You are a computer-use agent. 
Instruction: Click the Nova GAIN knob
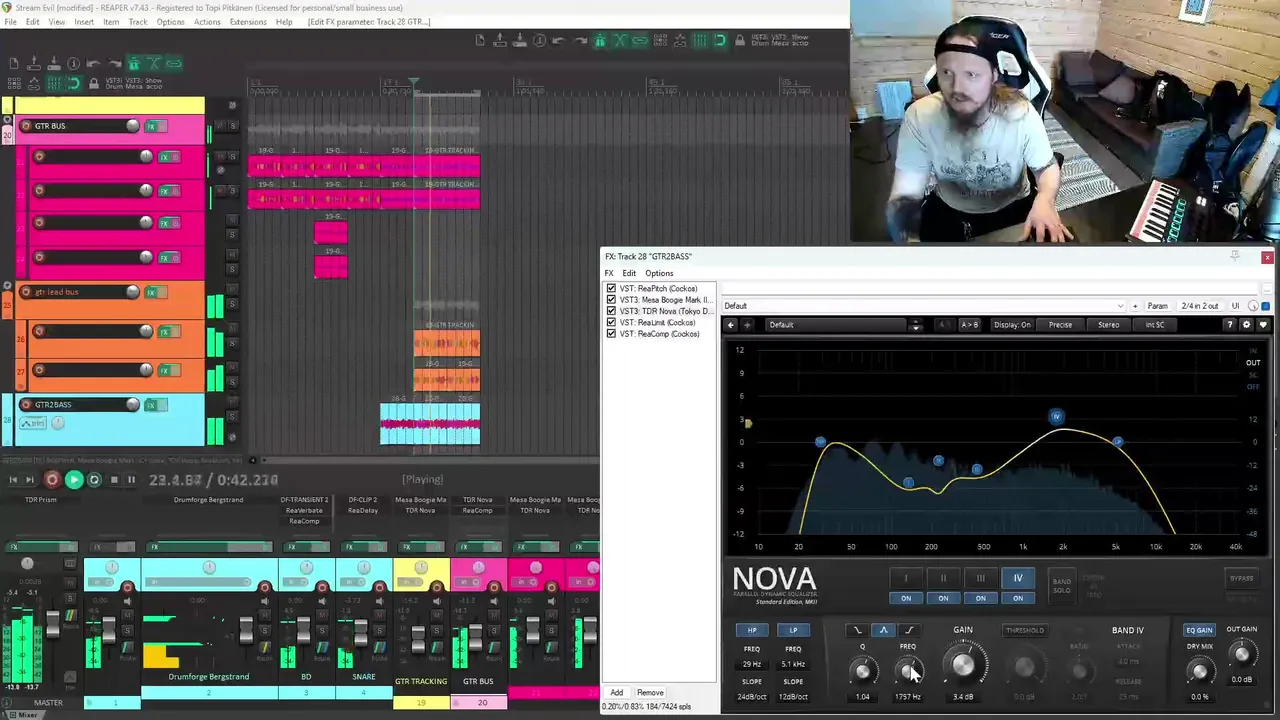point(963,665)
